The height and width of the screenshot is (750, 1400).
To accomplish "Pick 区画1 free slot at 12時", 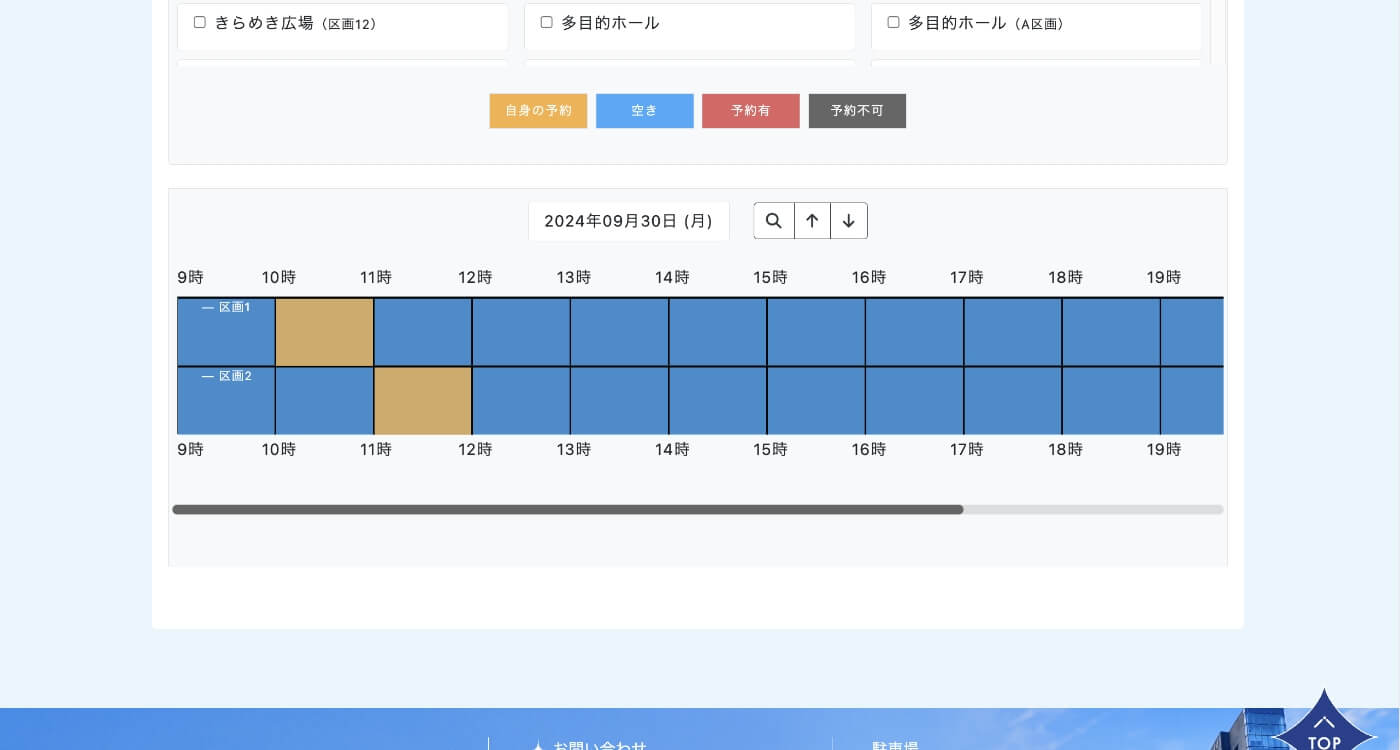I will pos(521,332).
